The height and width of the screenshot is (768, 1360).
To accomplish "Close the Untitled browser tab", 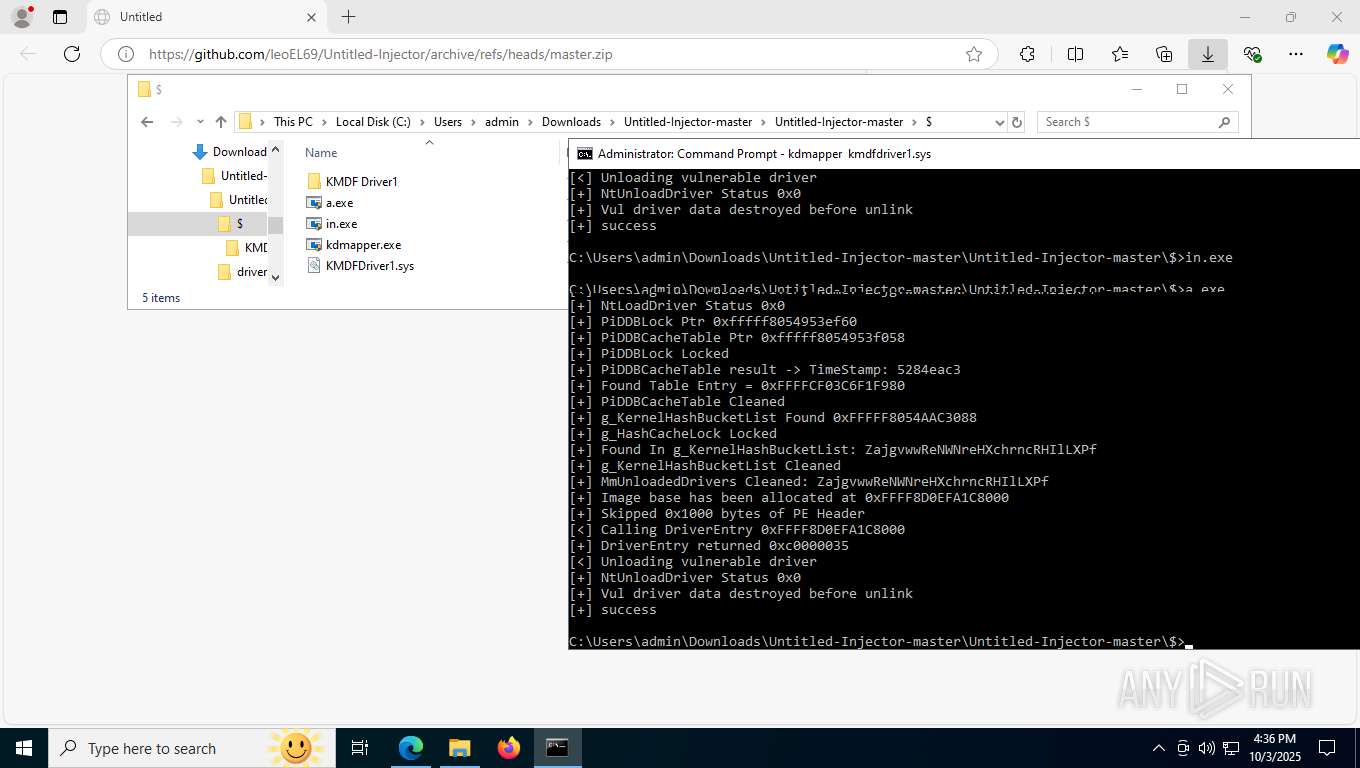I will pyautogui.click(x=311, y=17).
